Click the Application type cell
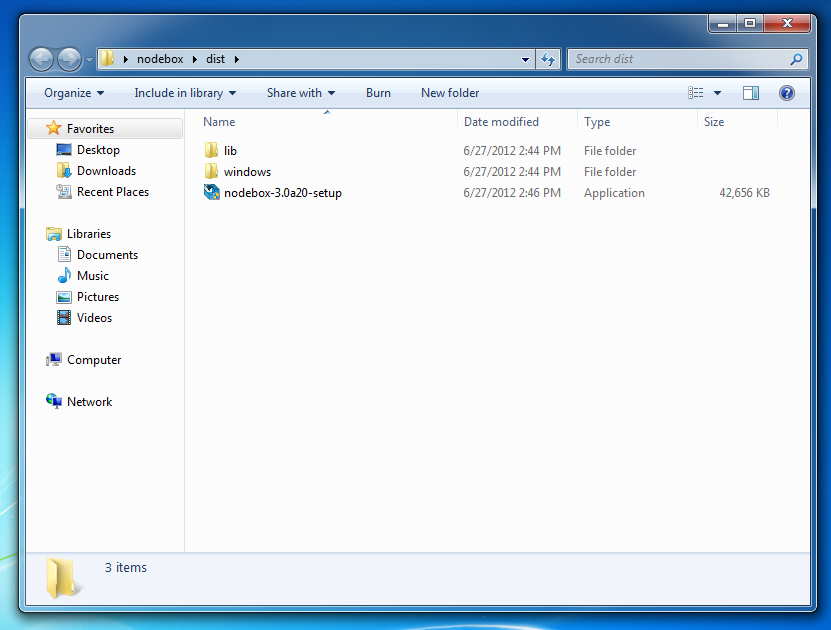Screen dimensions: 831x630 (x=614, y=193)
